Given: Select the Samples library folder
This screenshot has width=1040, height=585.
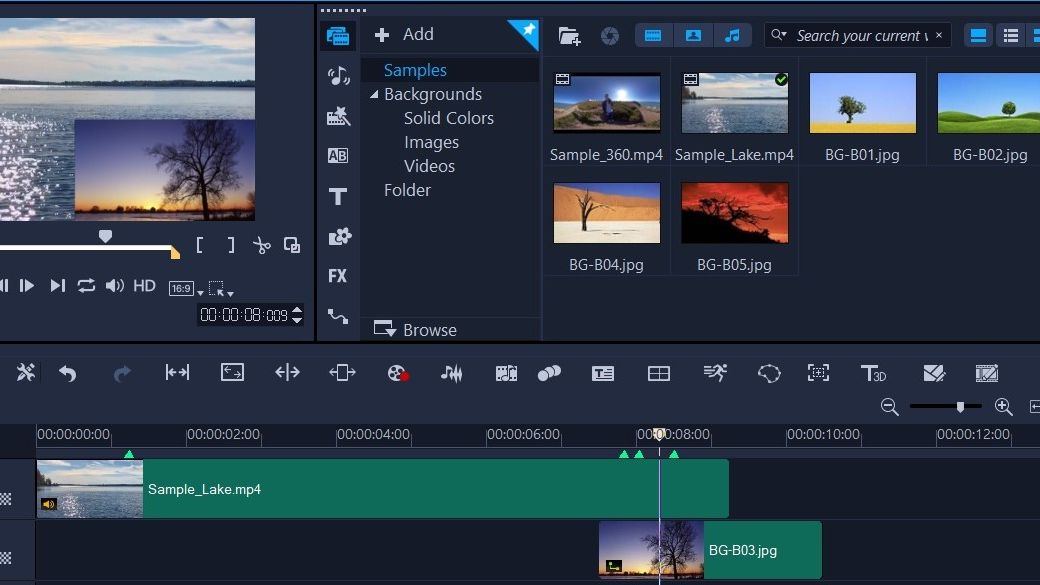Looking at the screenshot, I should coord(415,70).
